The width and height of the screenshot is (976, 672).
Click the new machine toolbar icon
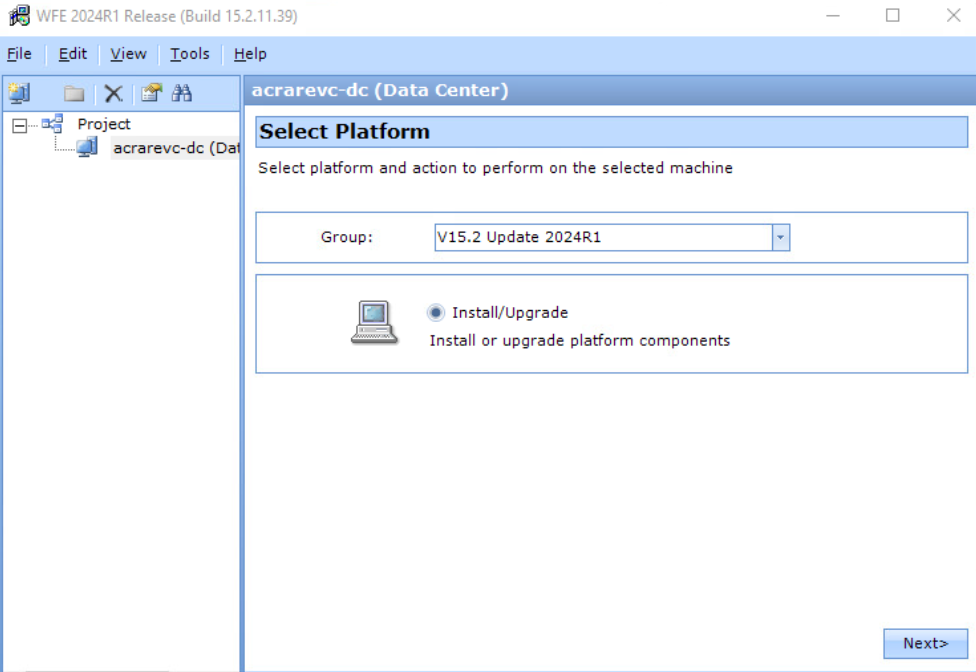[x=19, y=93]
